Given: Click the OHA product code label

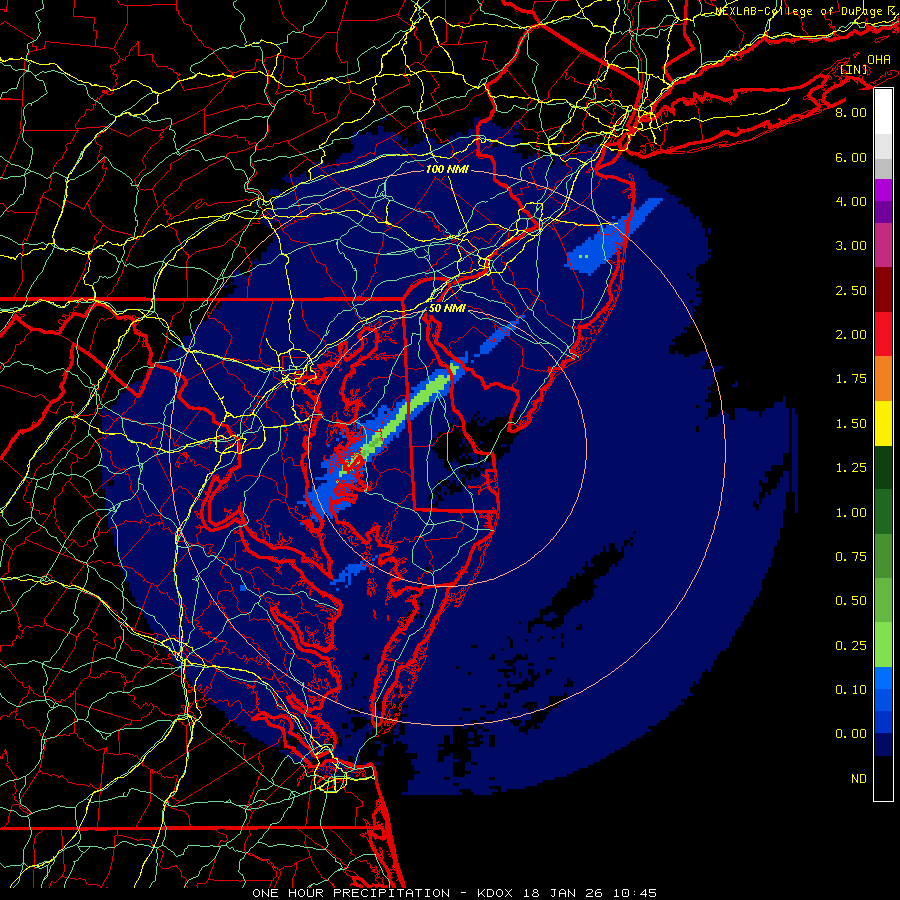Looking at the screenshot, I should point(879,60).
